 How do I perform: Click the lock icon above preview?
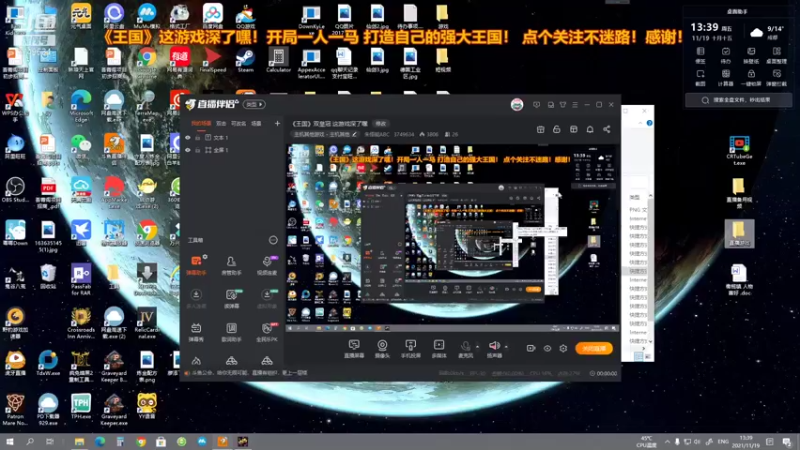pos(557,130)
